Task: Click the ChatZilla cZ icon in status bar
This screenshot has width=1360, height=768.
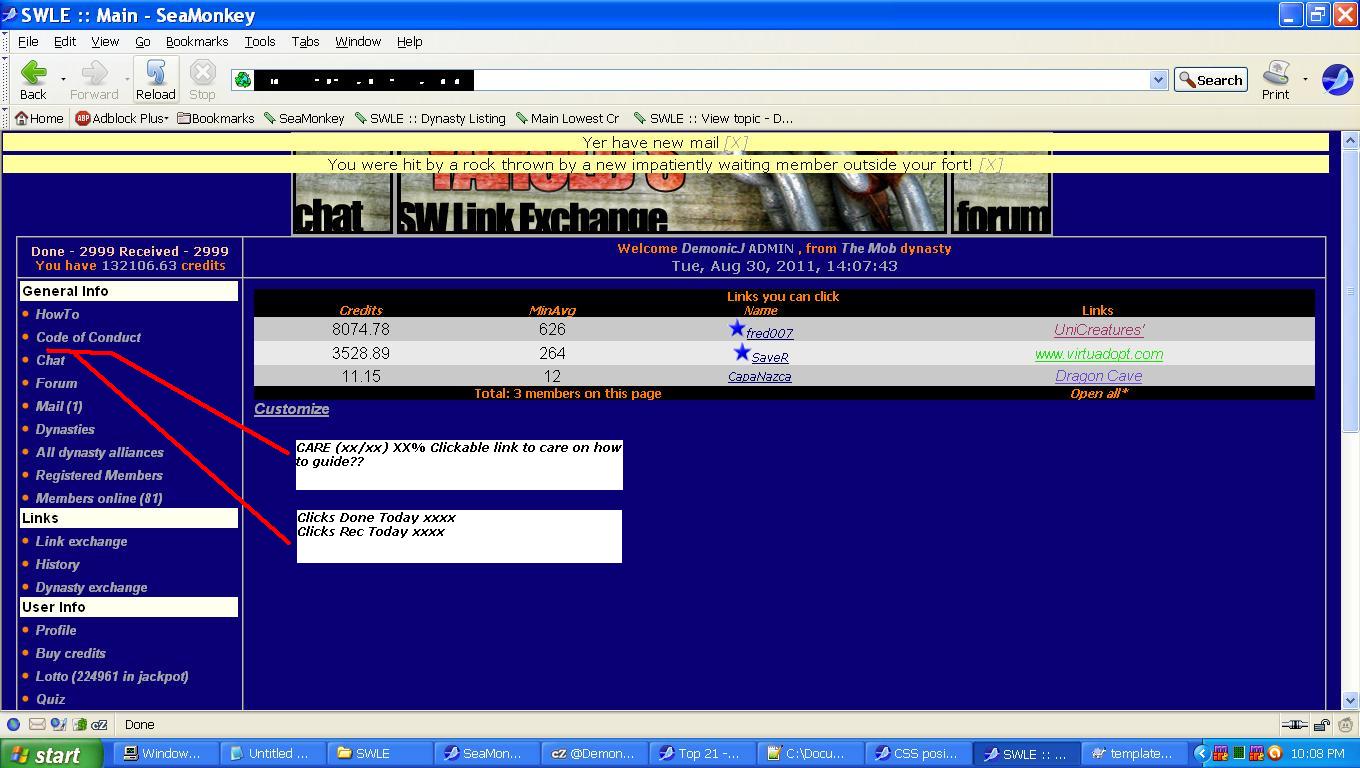Action: pyautogui.click(x=101, y=725)
